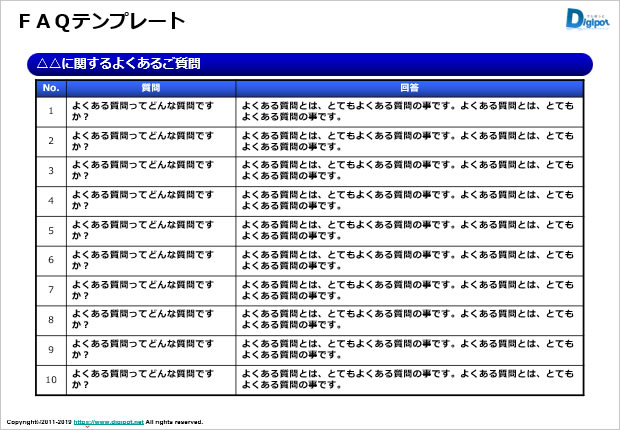Click the row number 10 cell
This screenshot has height=430, width=620.
pos(52,380)
